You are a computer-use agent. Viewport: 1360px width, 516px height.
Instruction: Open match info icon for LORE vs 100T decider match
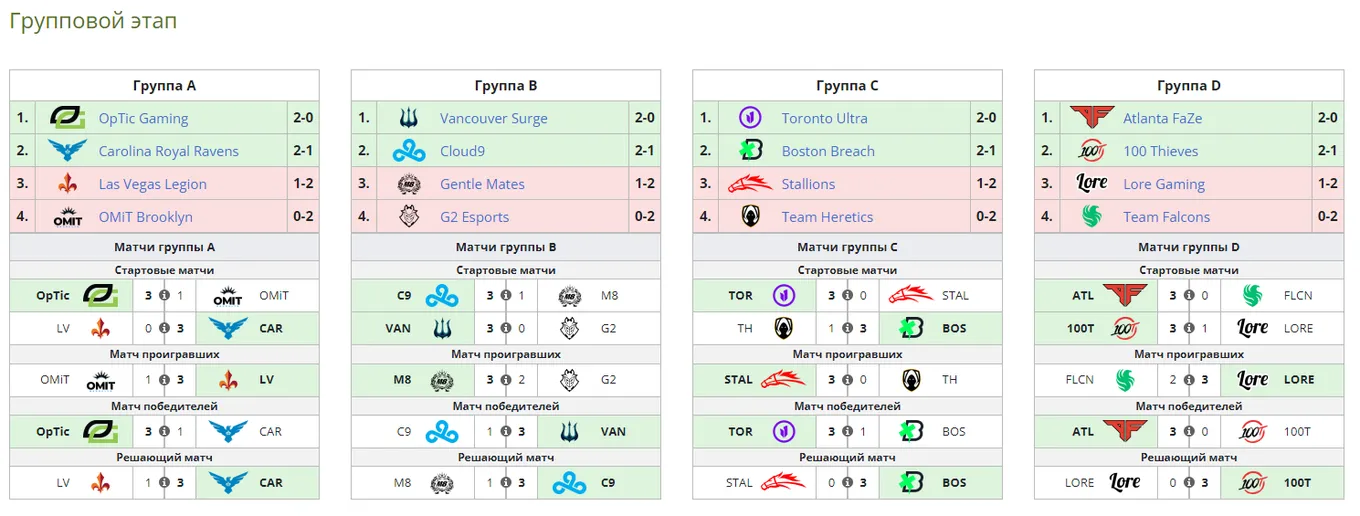pos(1188,483)
